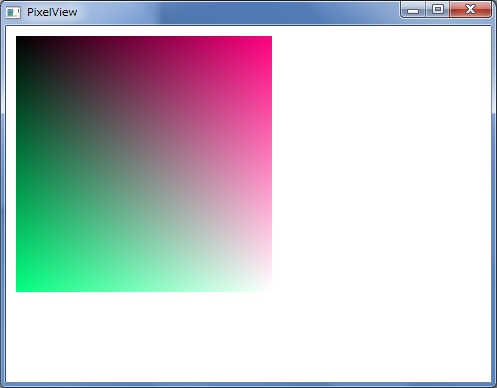Click the mid-green region of gradient lower left
Viewport: 497px width, 388px height.
[x=67, y=233]
